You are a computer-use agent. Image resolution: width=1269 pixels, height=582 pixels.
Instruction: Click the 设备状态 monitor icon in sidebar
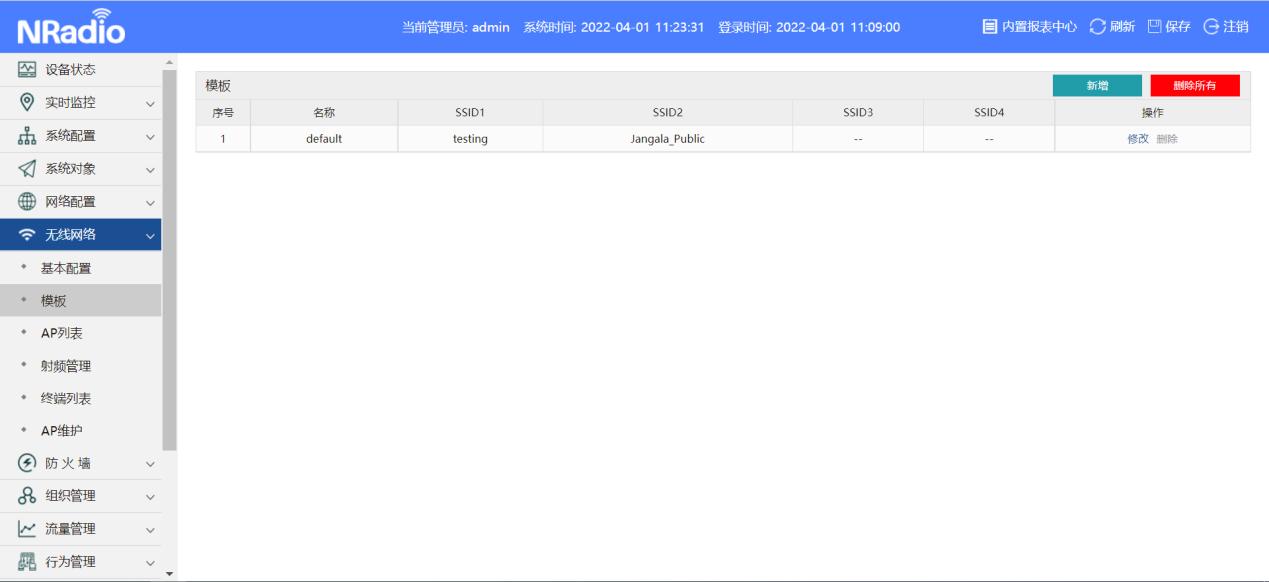pyautogui.click(x=28, y=70)
